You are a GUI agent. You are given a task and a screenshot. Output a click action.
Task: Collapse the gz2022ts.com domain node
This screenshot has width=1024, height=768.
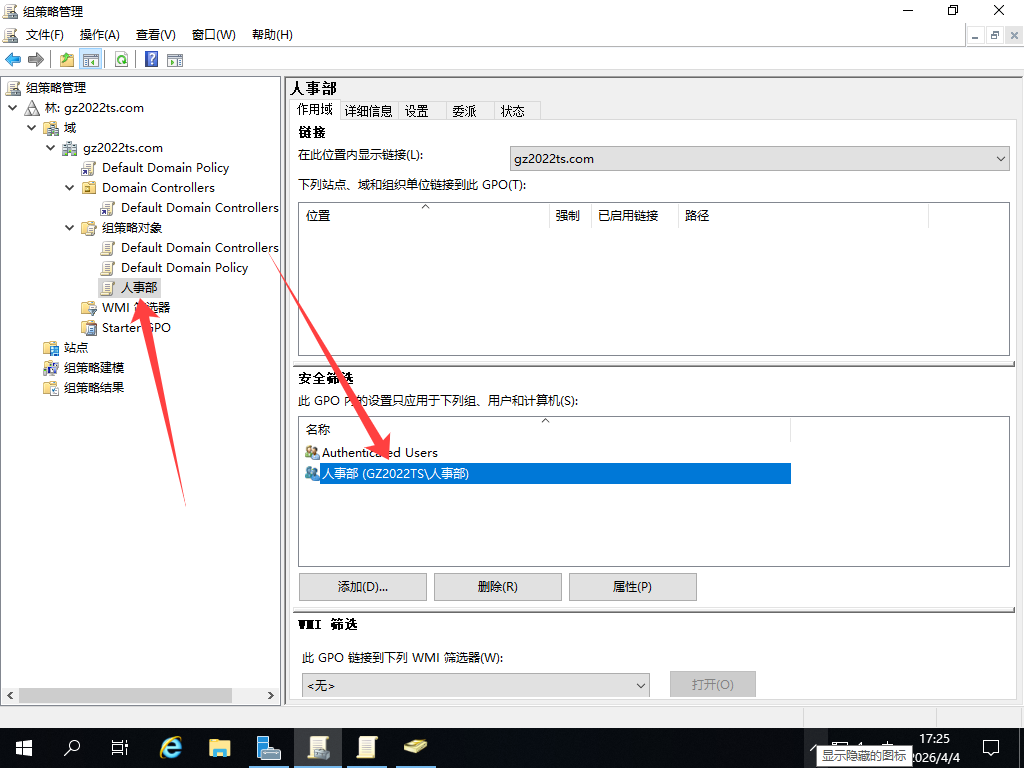click(51, 148)
